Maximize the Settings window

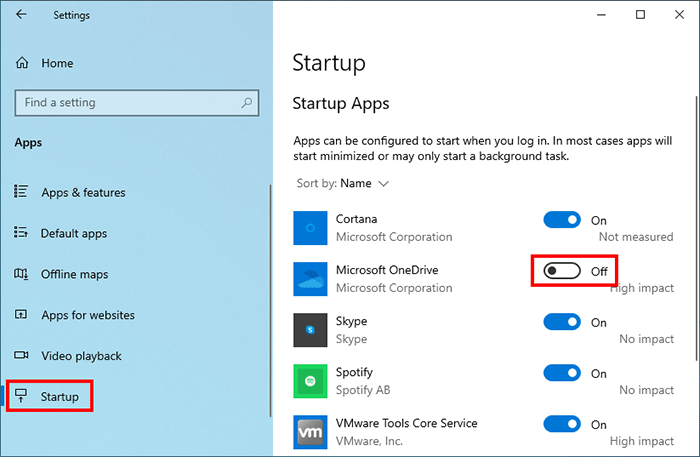[x=640, y=15]
